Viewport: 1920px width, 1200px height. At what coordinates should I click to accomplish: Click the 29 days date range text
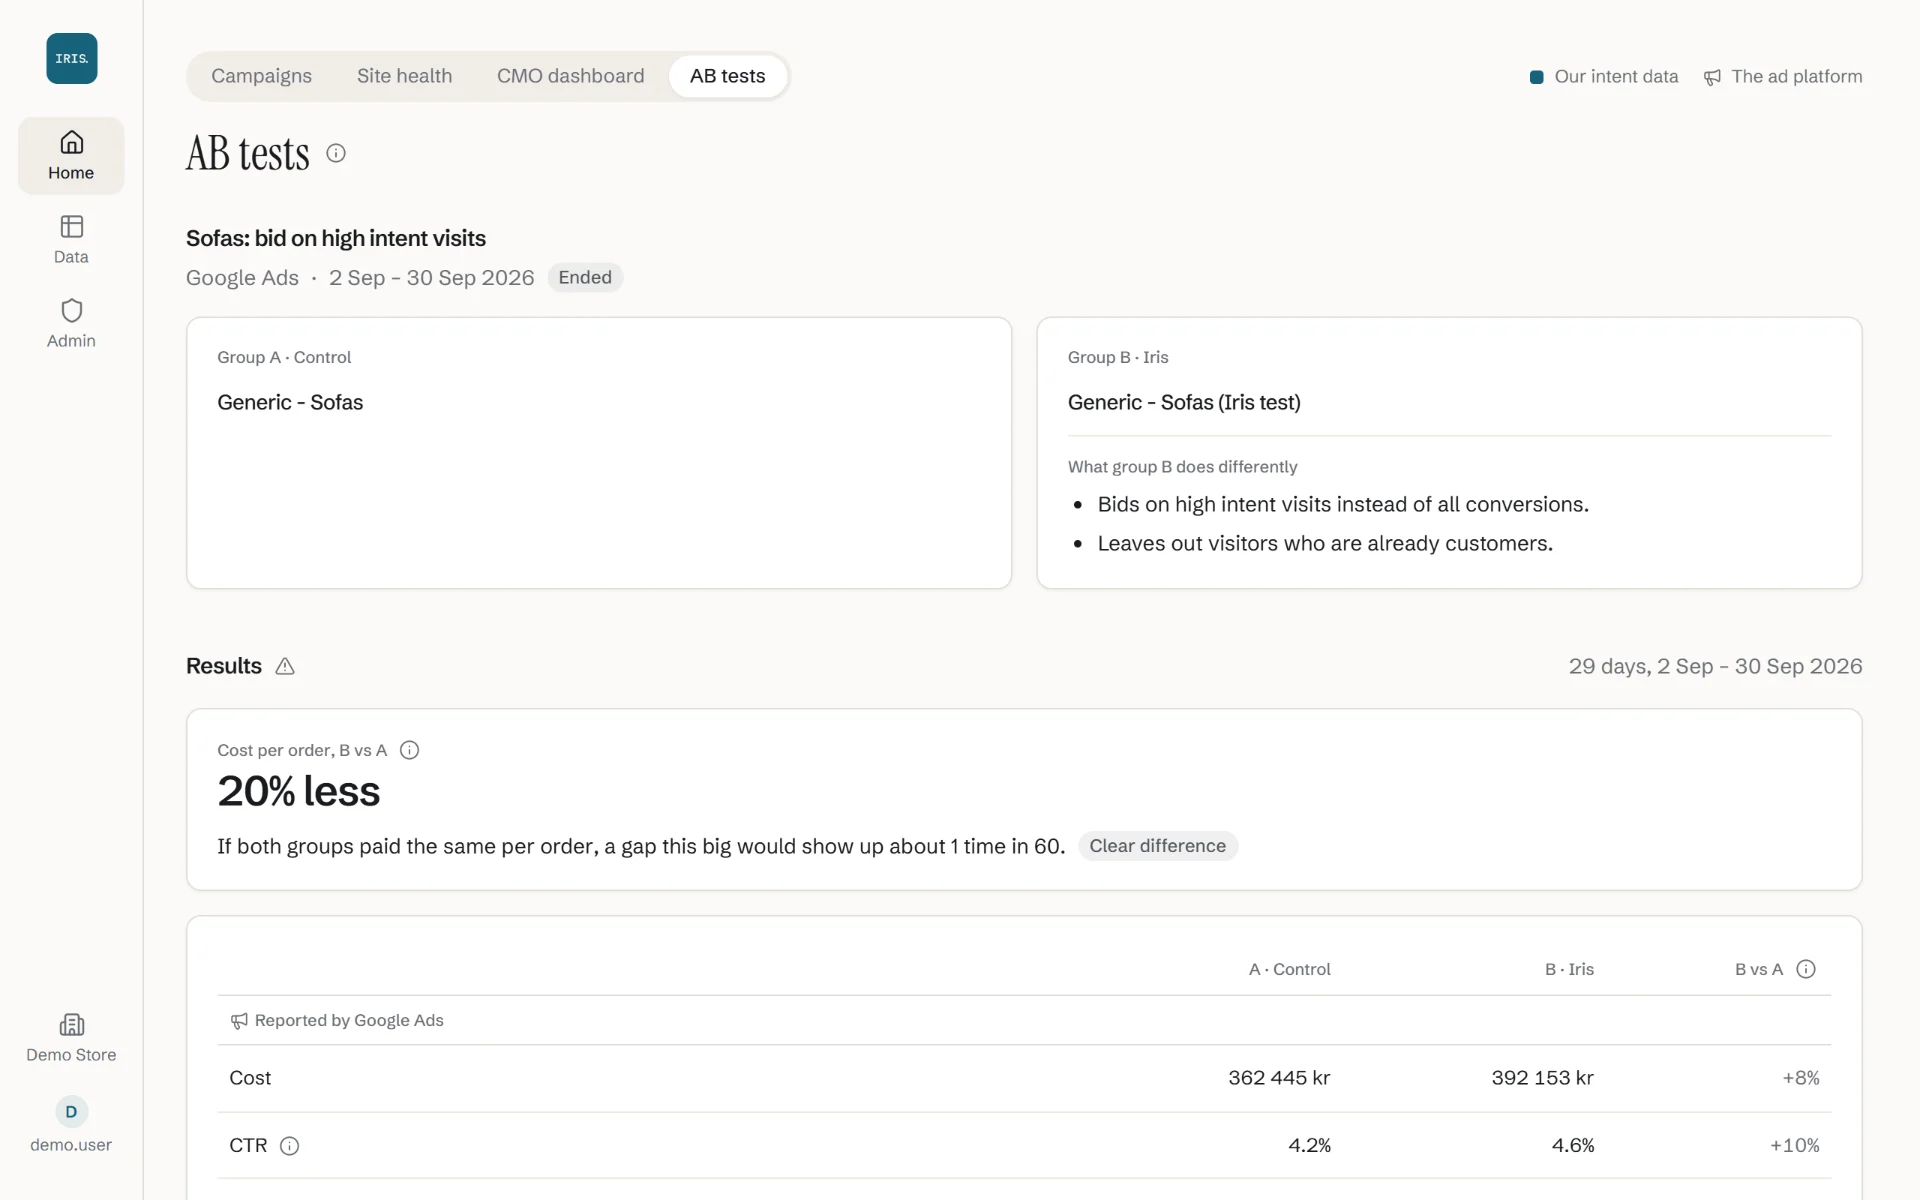click(1715, 666)
